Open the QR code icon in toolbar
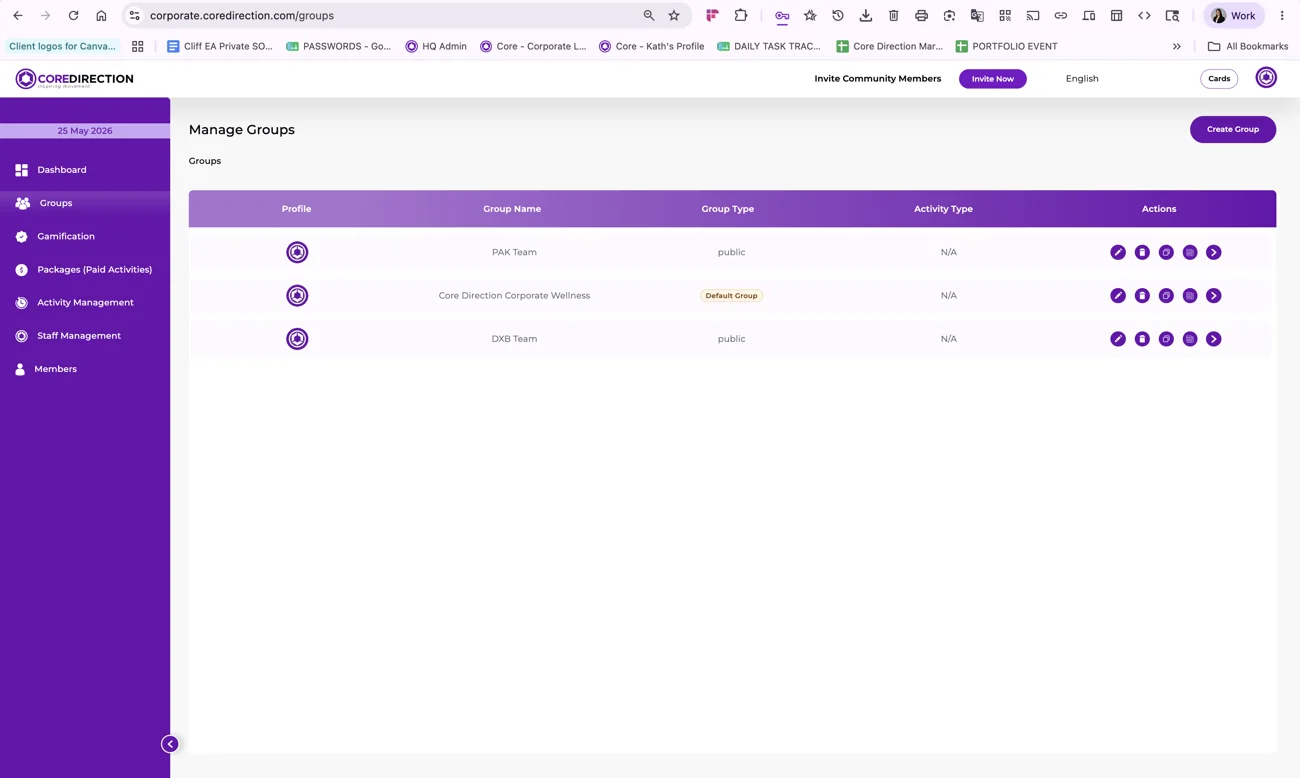Image resolution: width=1300 pixels, height=778 pixels. point(1005,16)
